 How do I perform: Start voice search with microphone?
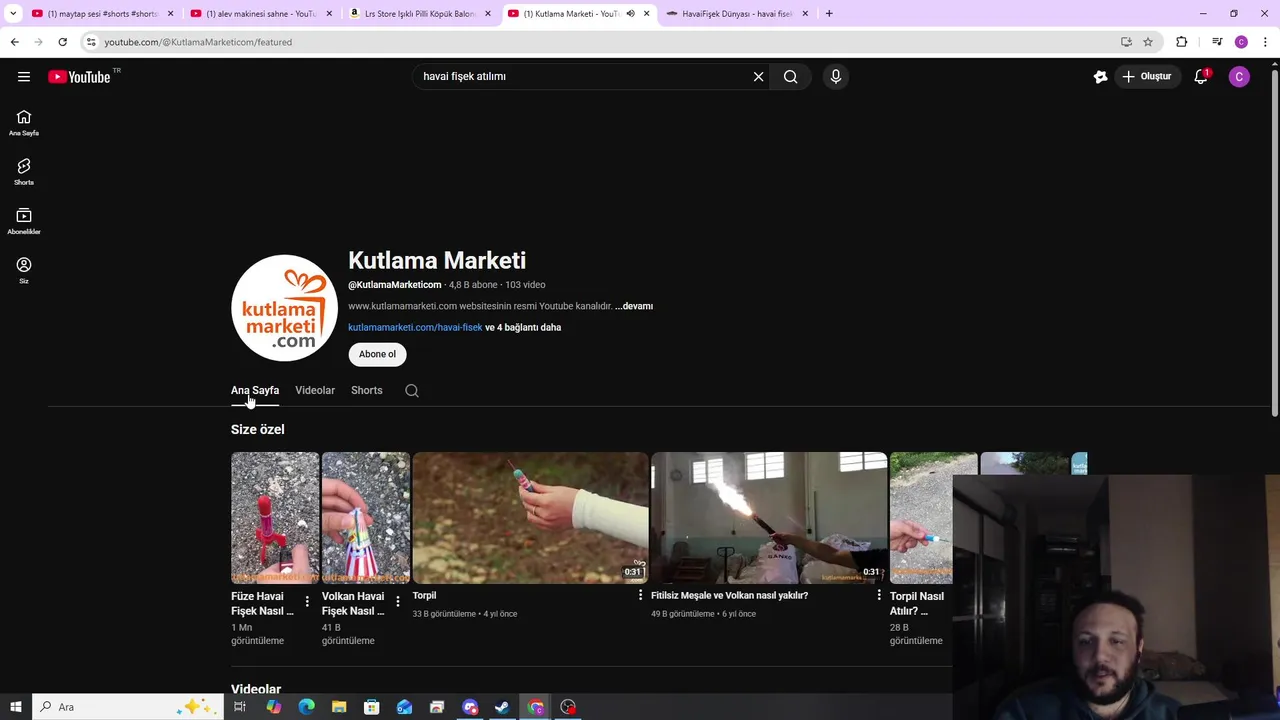point(836,76)
